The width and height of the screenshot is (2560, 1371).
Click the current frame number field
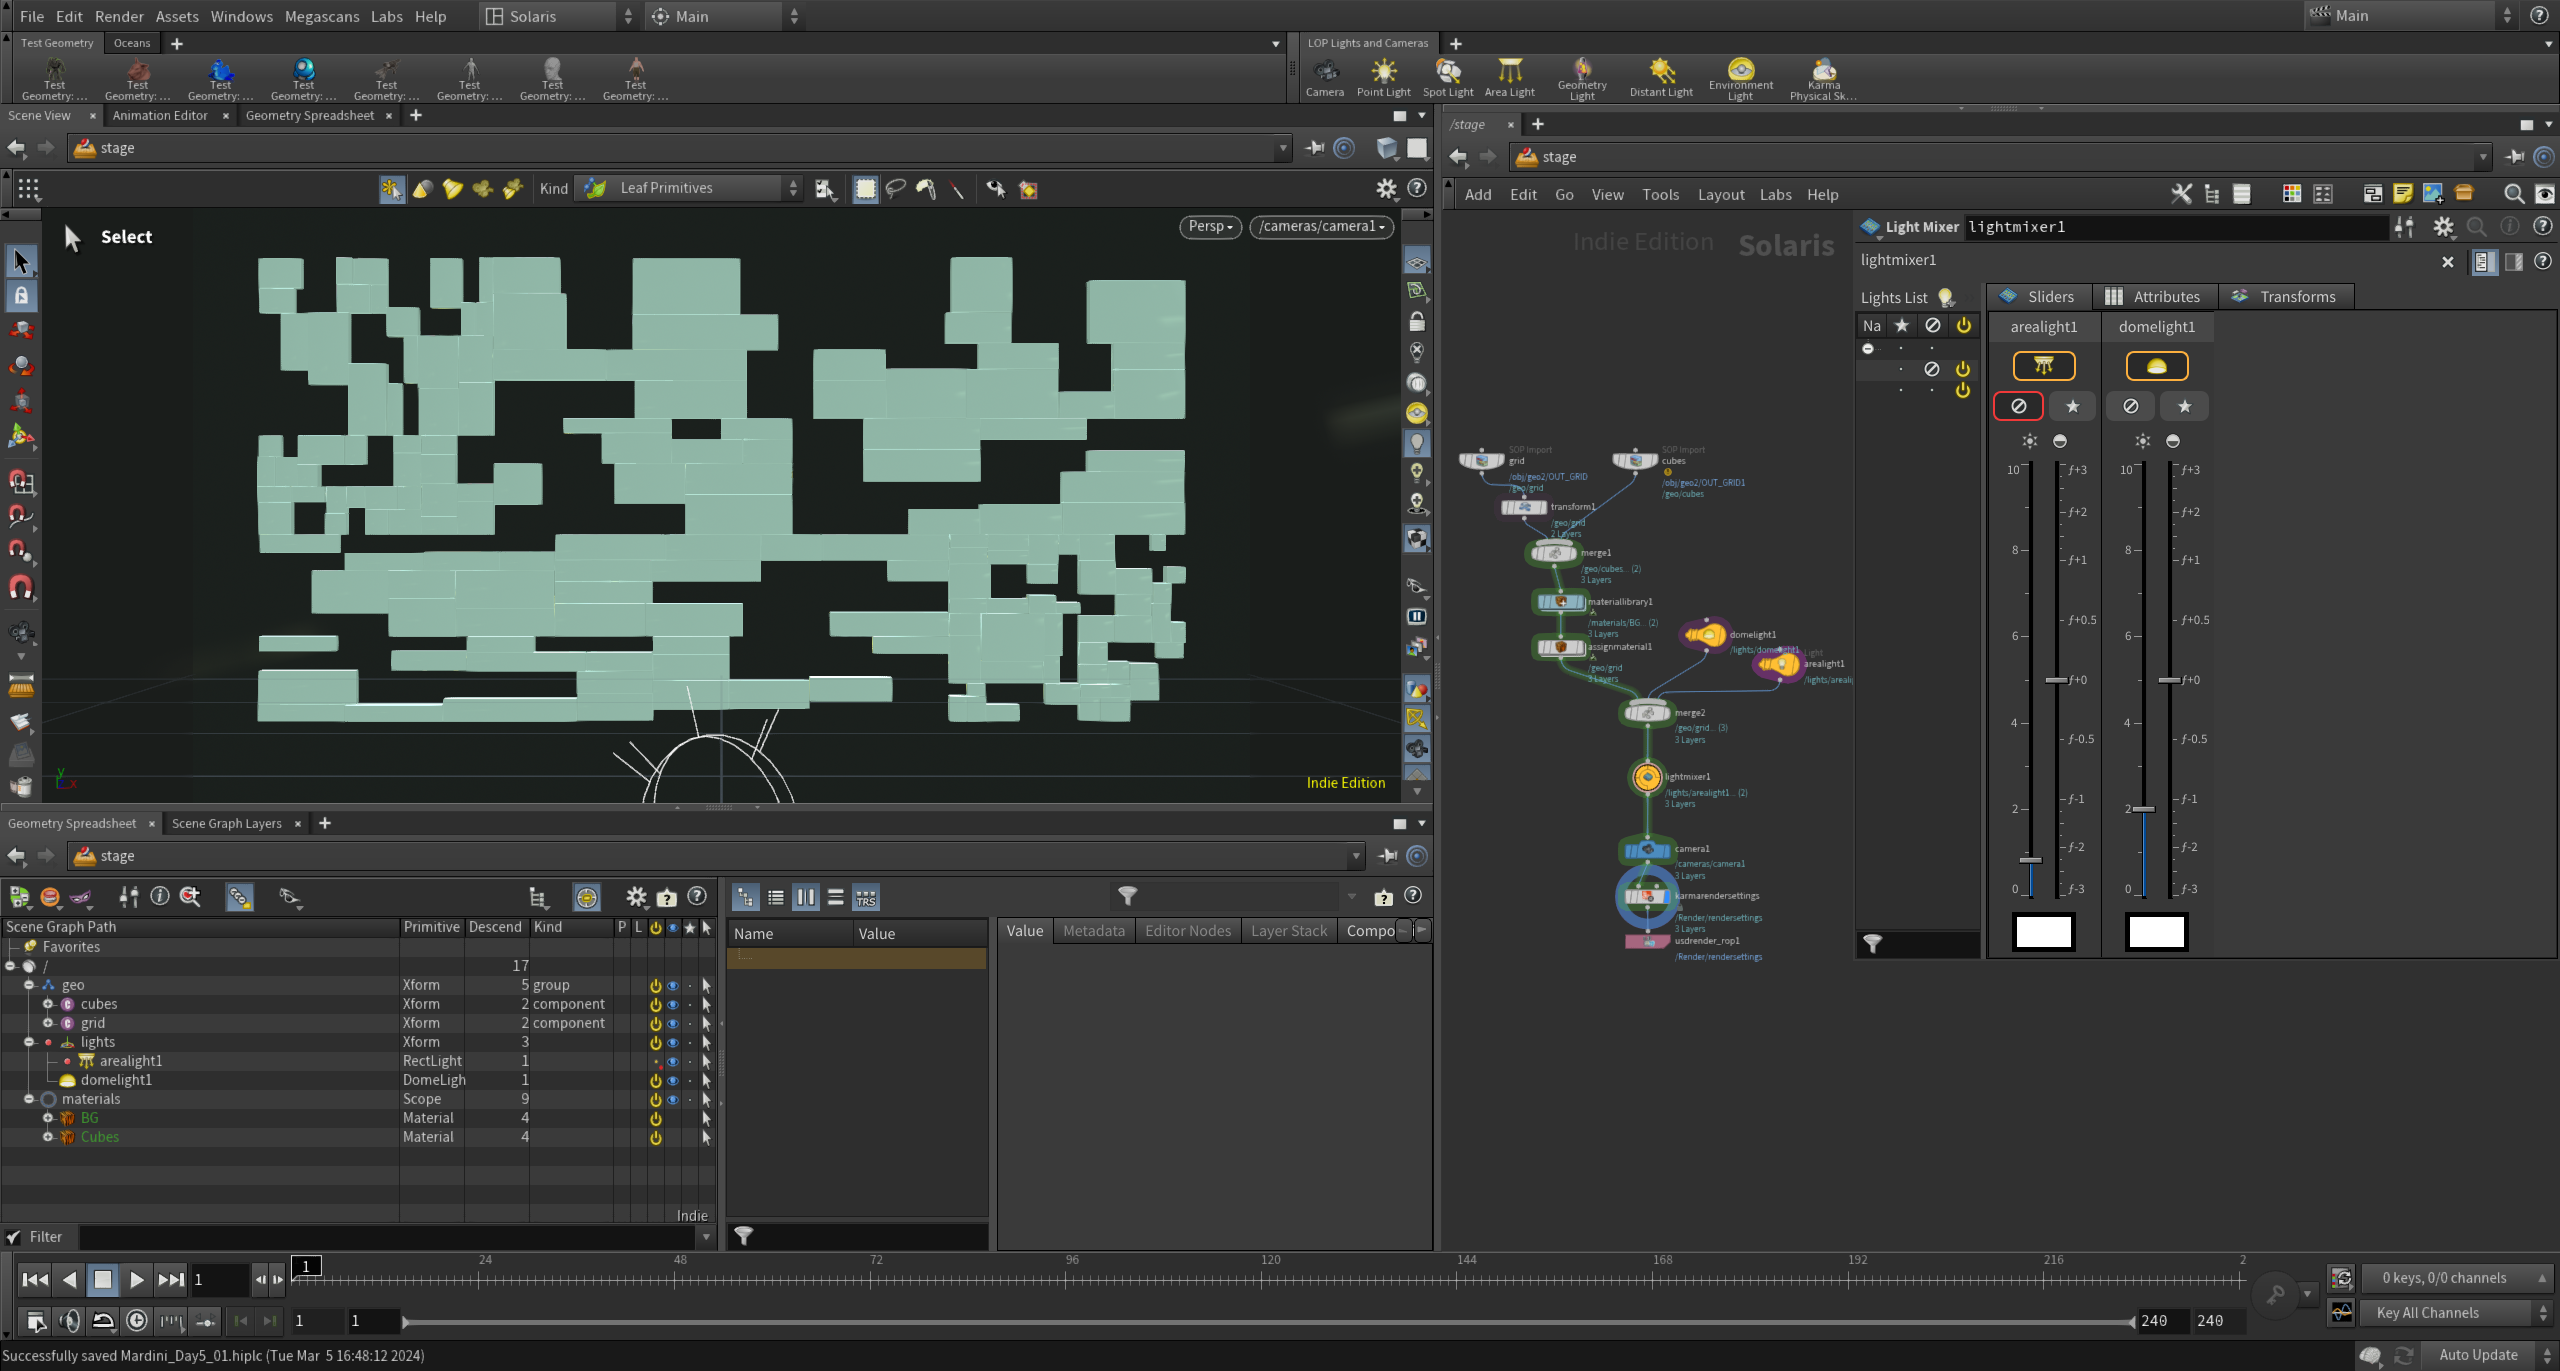point(220,1279)
